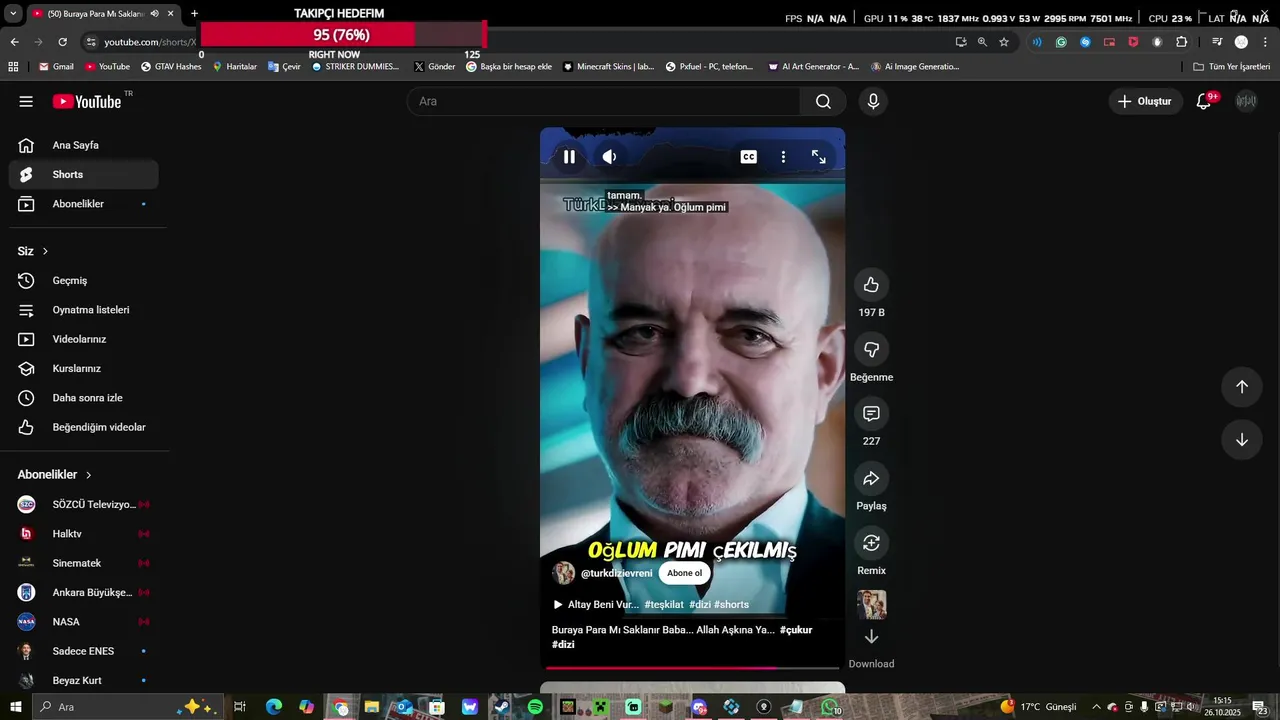Open Oynatma listeleri
This screenshot has width=1280, height=720.
click(84, 310)
